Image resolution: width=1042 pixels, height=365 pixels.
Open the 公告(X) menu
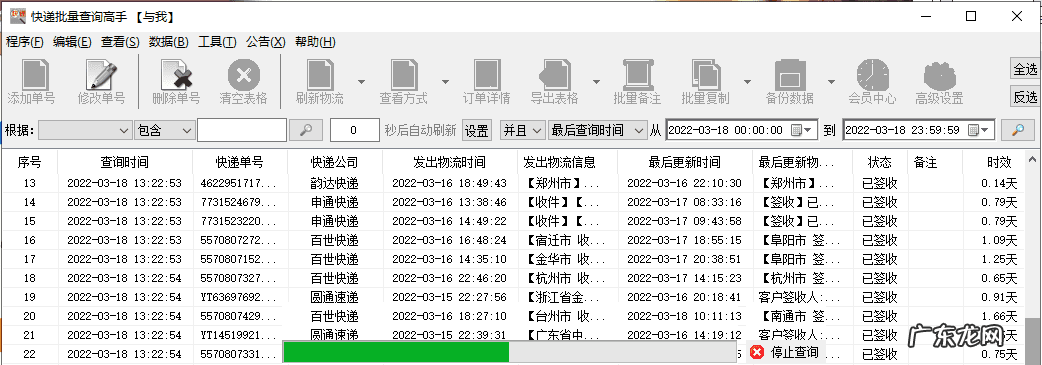coord(266,42)
